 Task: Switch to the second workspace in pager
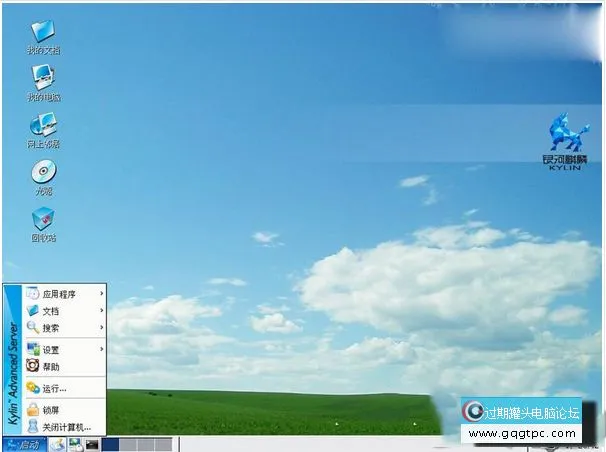point(128,444)
